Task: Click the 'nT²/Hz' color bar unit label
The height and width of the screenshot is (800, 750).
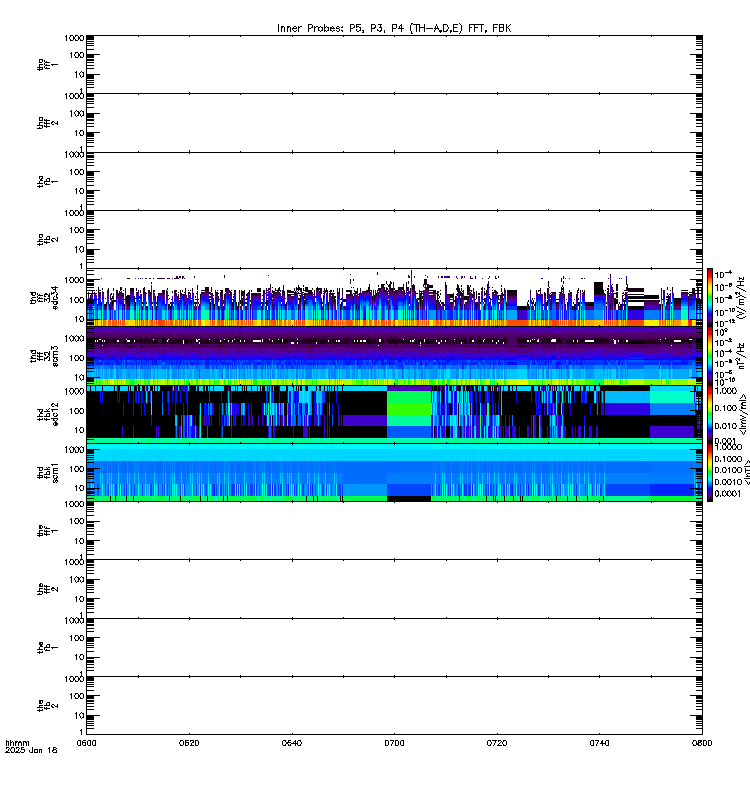Action: tap(741, 356)
